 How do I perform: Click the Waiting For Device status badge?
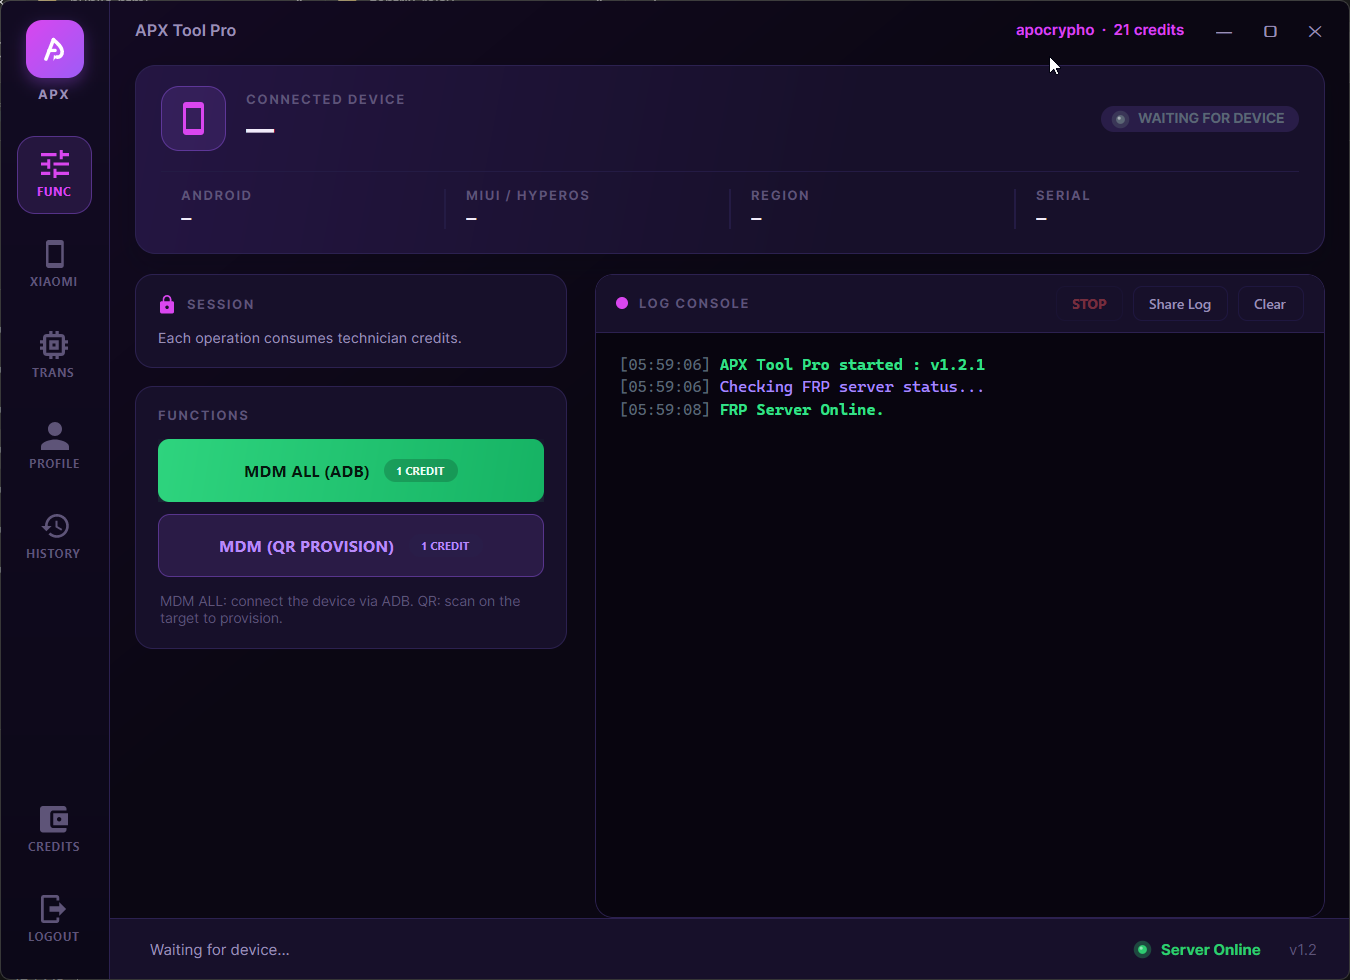[x=1200, y=118]
